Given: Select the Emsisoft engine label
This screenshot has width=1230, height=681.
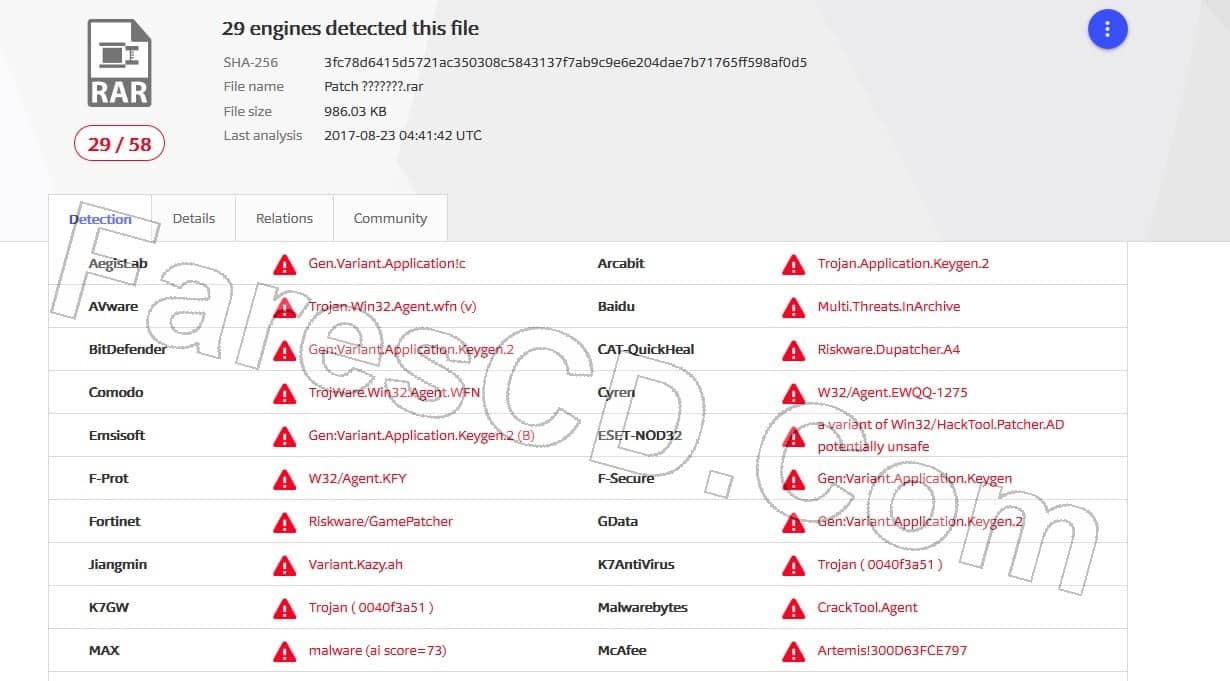Looking at the screenshot, I should 117,436.
